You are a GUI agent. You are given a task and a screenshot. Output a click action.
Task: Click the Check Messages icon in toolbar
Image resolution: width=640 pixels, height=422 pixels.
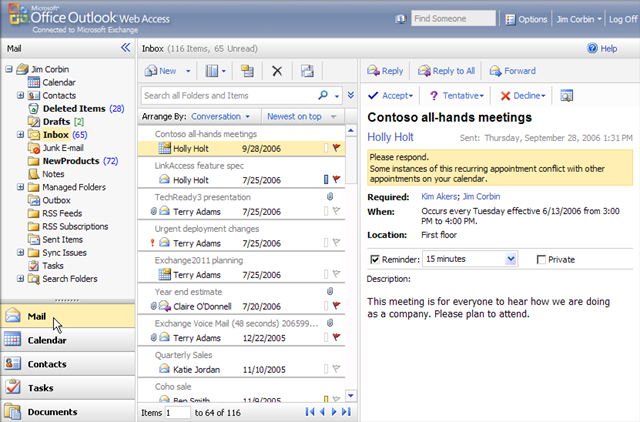307,71
